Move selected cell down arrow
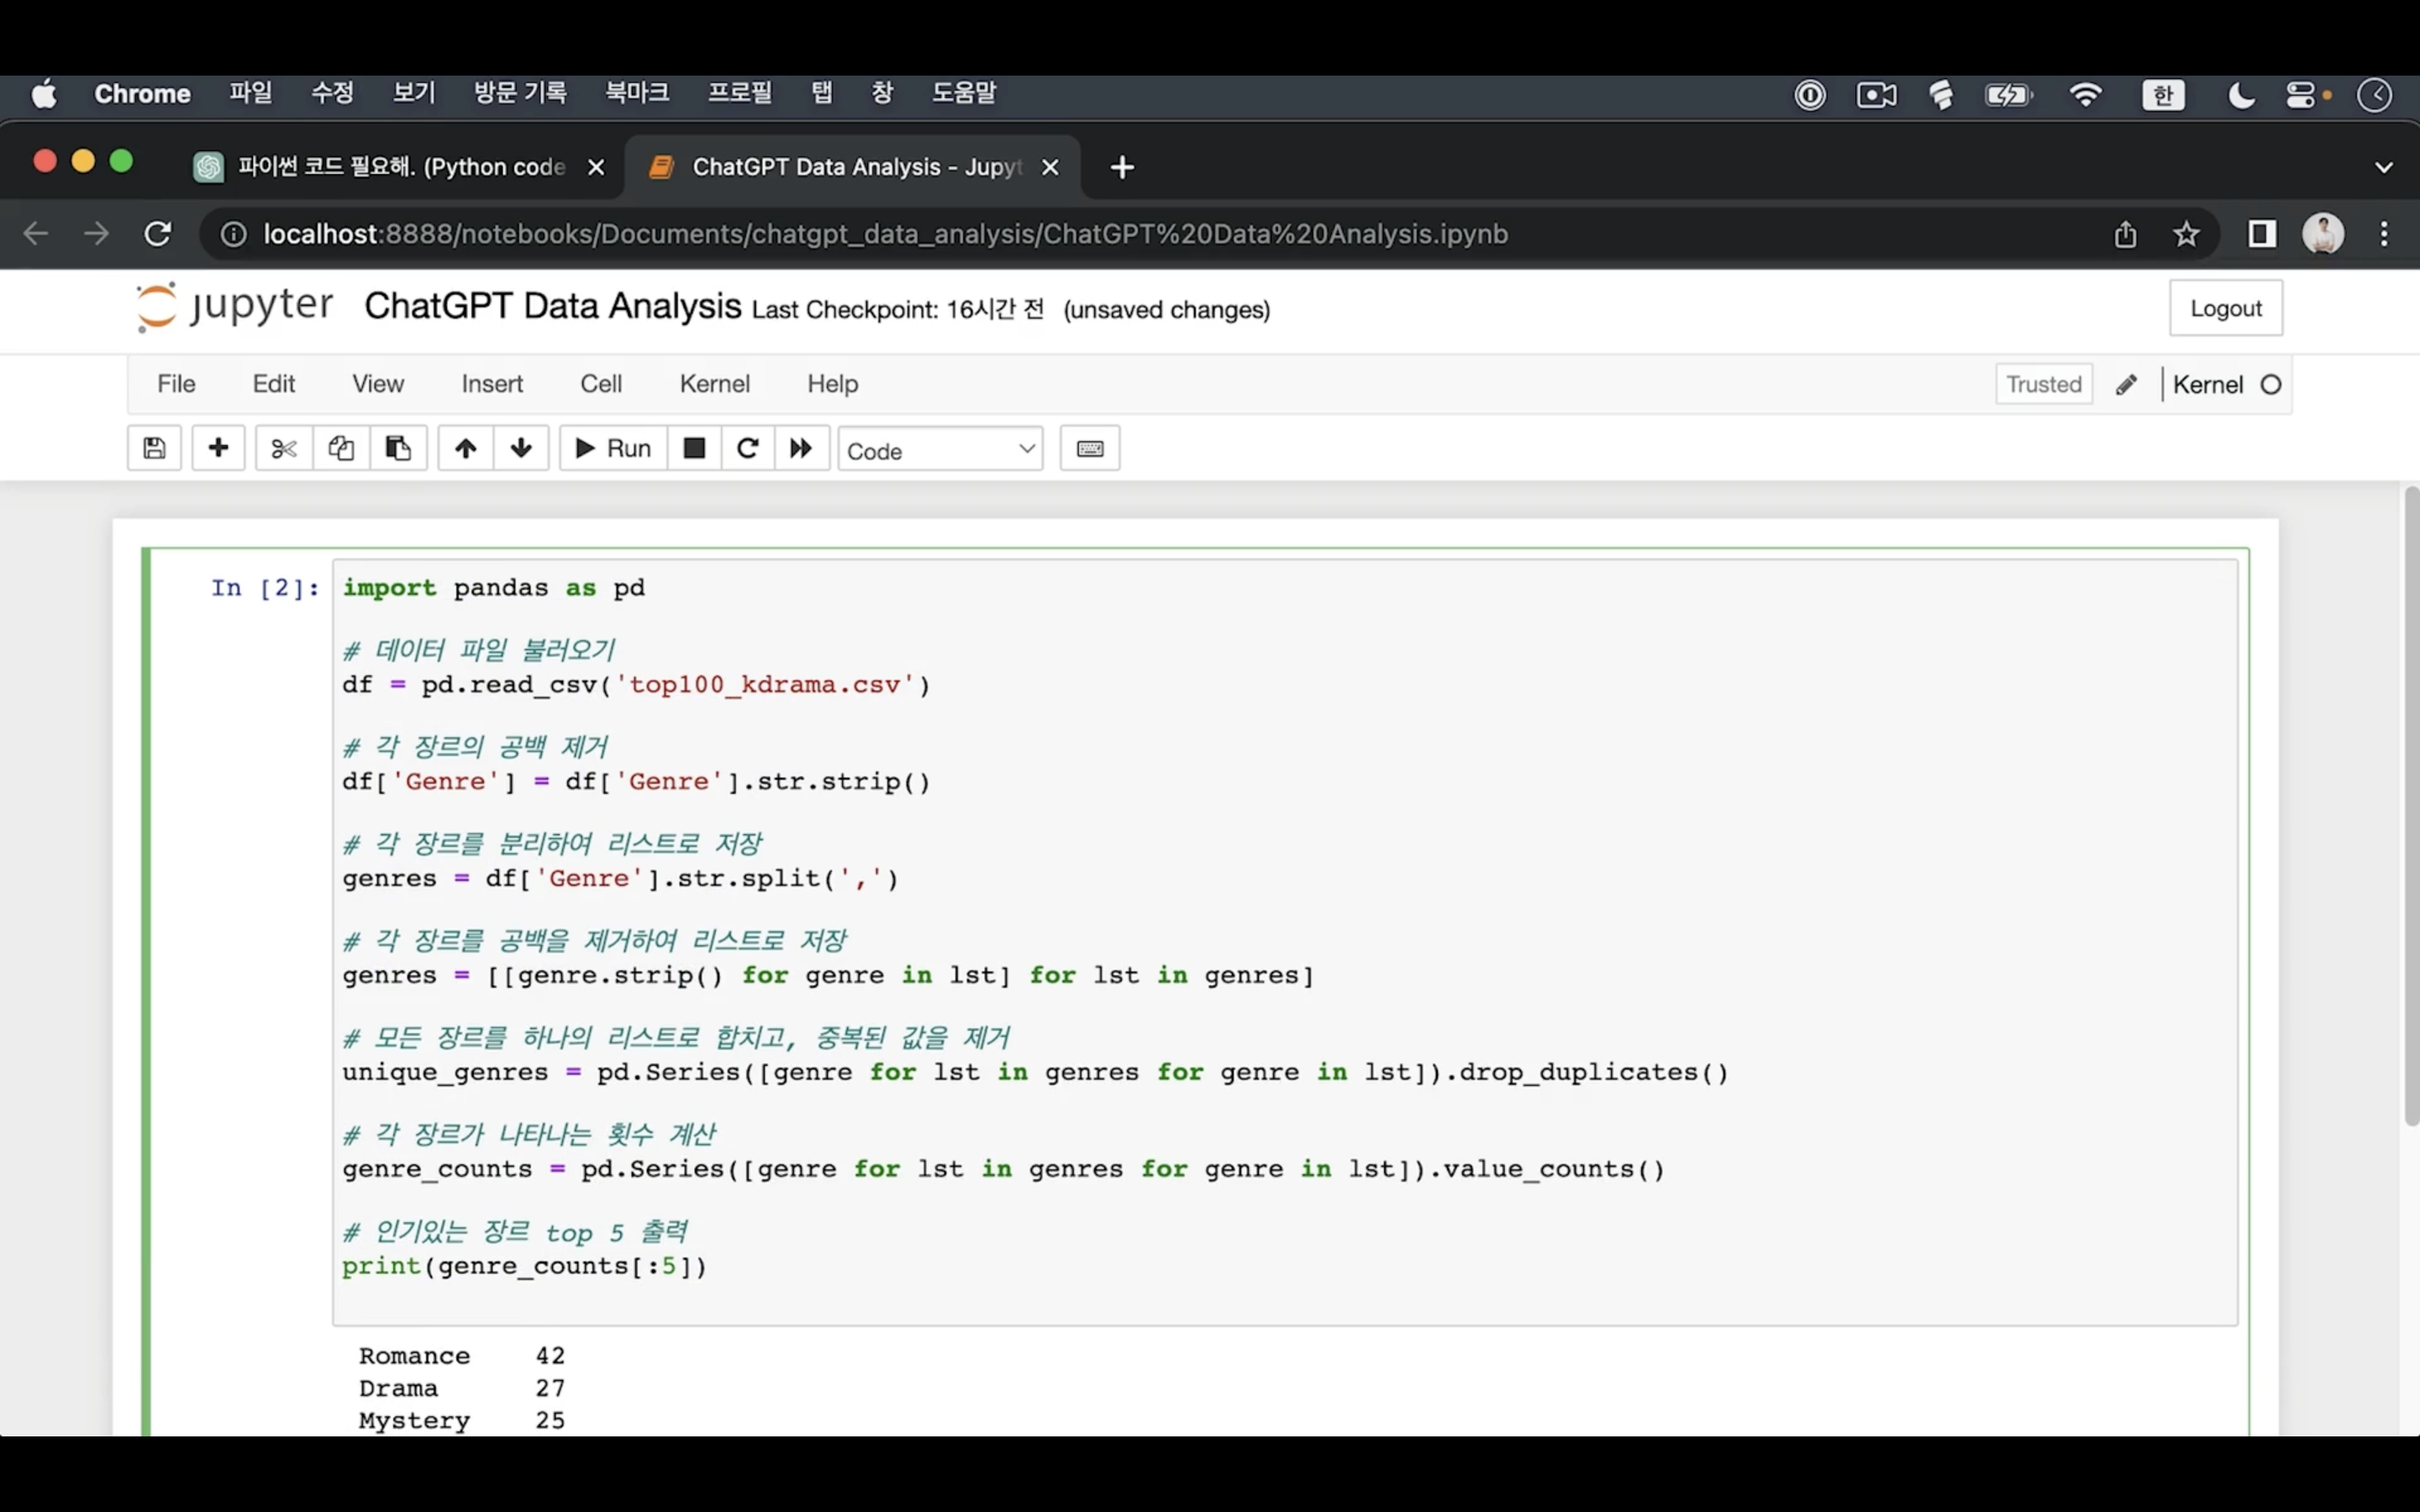Viewport: 2420px width, 1512px height. (521, 448)
